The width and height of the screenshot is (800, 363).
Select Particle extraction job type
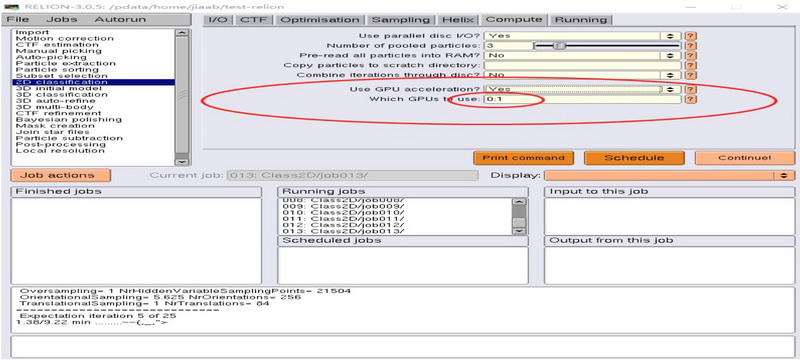(93, 63)
